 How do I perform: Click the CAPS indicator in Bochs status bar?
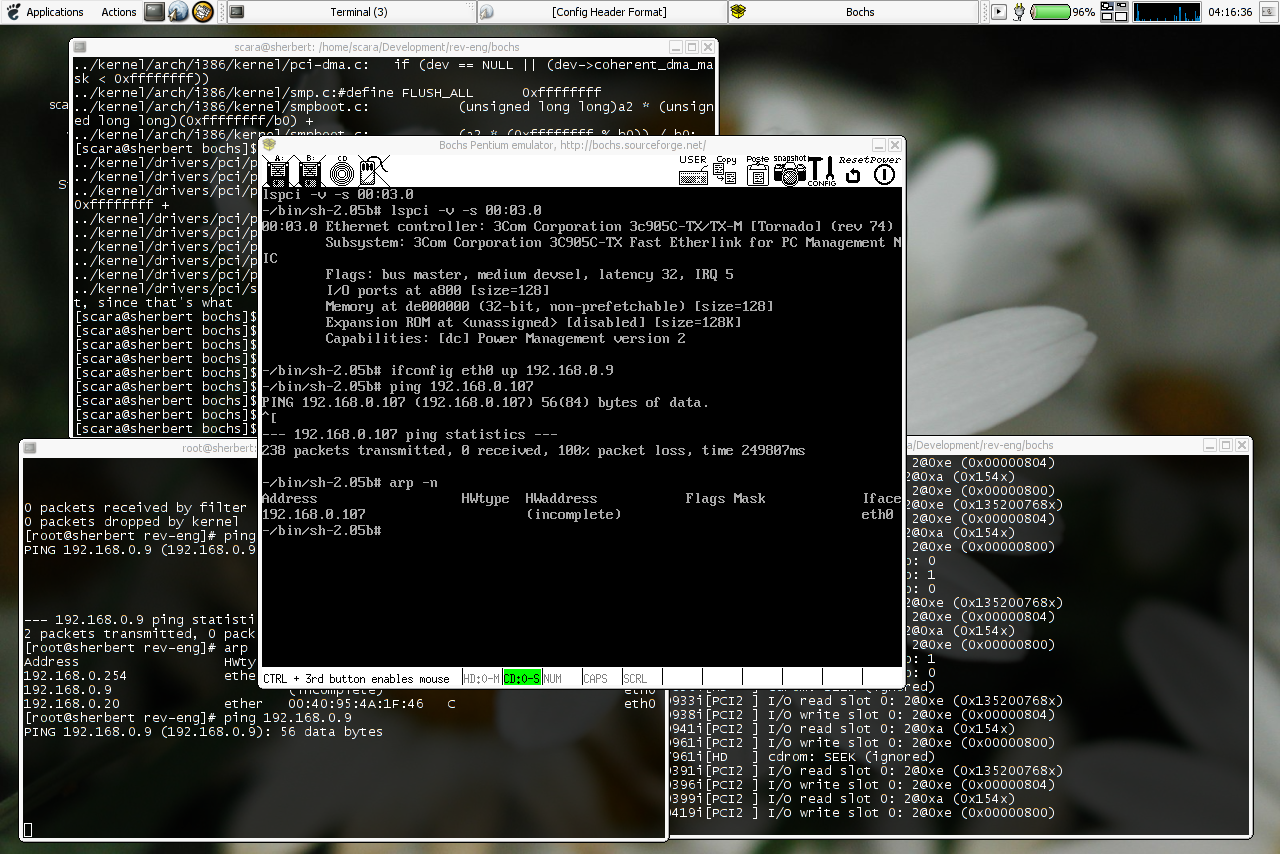(x=596, y=678)
